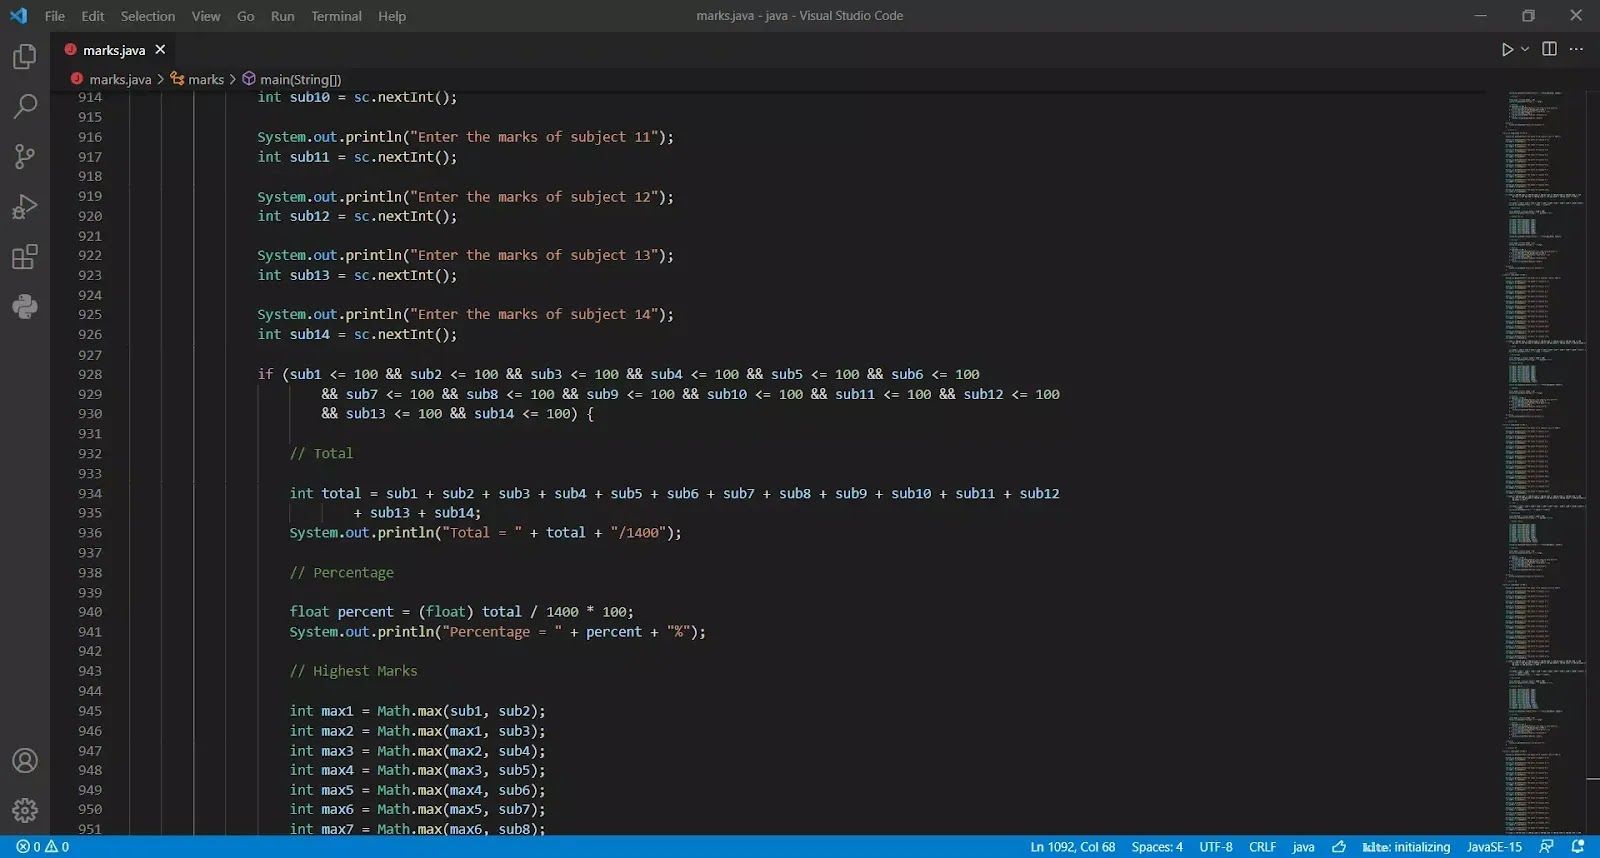Click the CRLF end-of-line selector

(x=1262, y=847)
